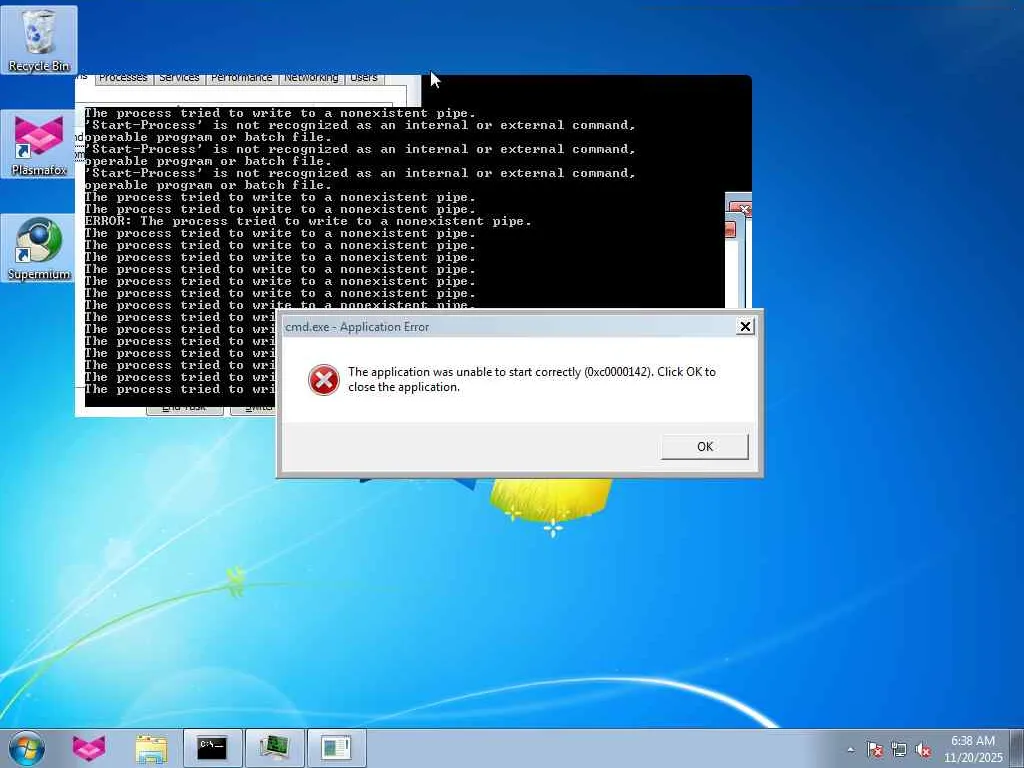Activate the last taskbar window button

[x=336, y=748]
